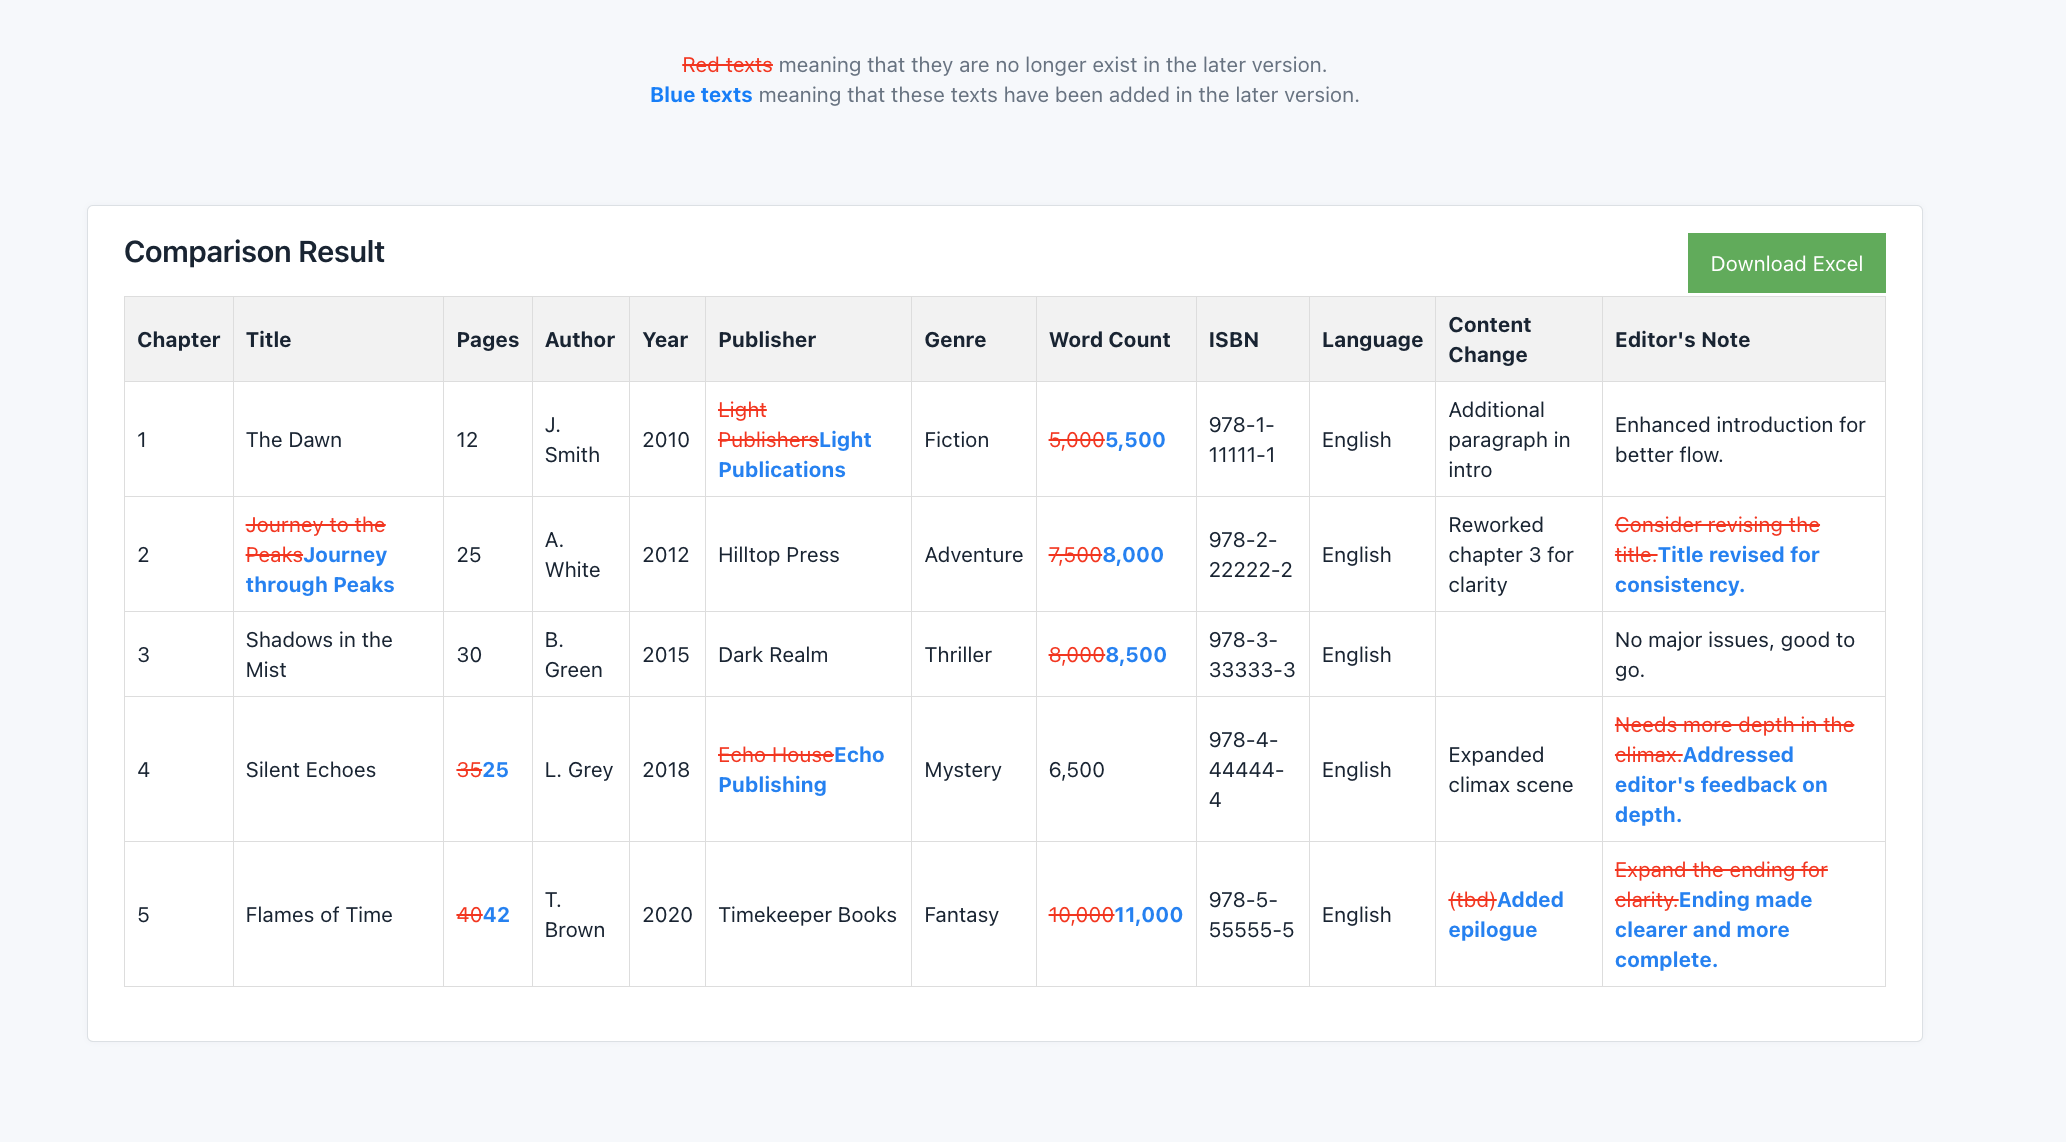The width and height of the screenshot is (2066, 1142).
Task: Click the title cell The Dawn
Action: pos(293,439)
